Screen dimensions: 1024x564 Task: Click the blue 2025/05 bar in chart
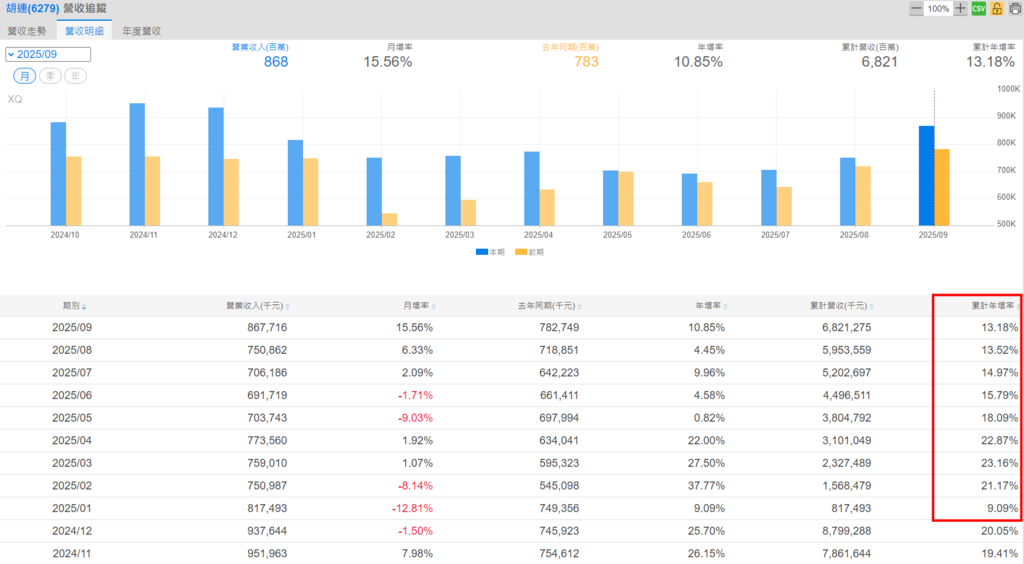pyautogui.click(x=611, y=198)
